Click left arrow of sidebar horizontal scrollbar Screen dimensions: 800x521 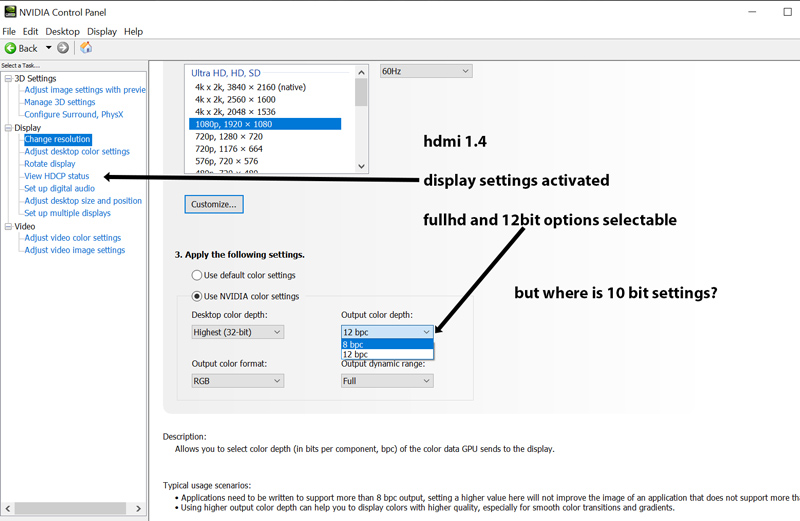[8, 508]
